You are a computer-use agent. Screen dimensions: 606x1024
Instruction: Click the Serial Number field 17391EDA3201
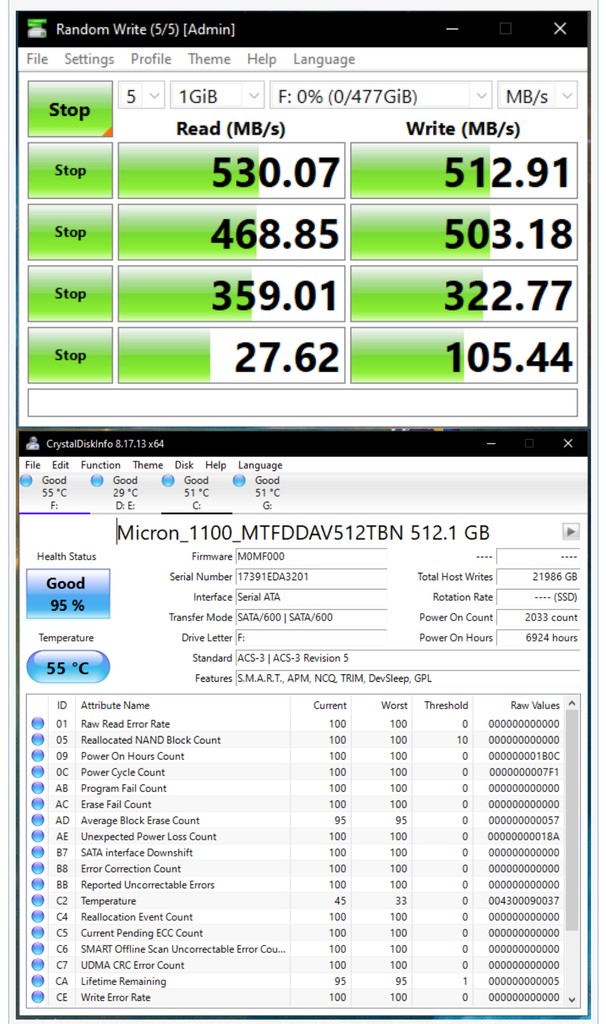point(311,577)
